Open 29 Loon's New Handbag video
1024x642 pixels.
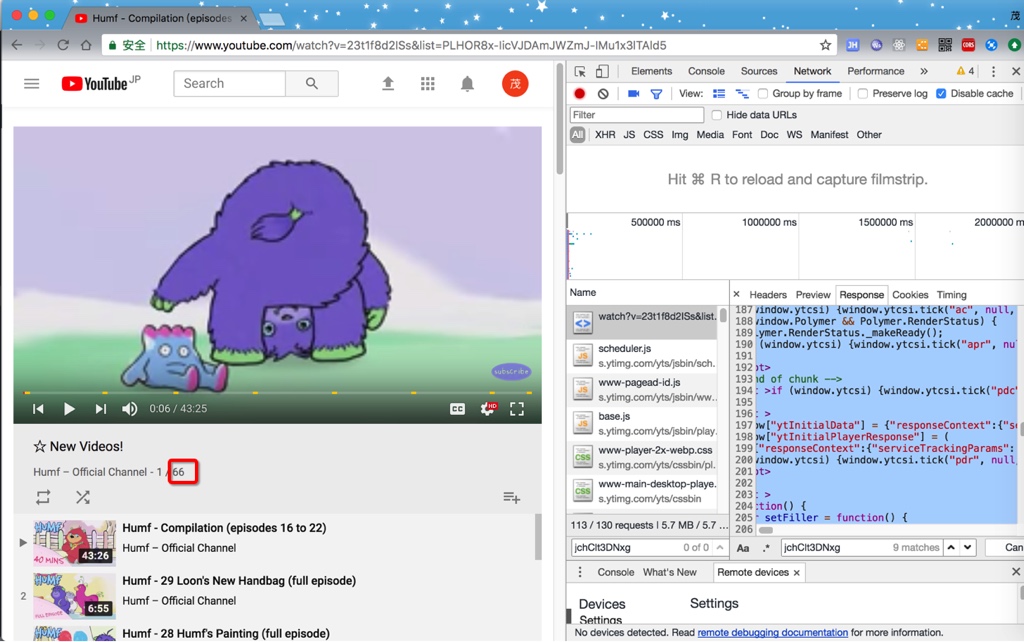pyautogui.click(x=240, y=581)
